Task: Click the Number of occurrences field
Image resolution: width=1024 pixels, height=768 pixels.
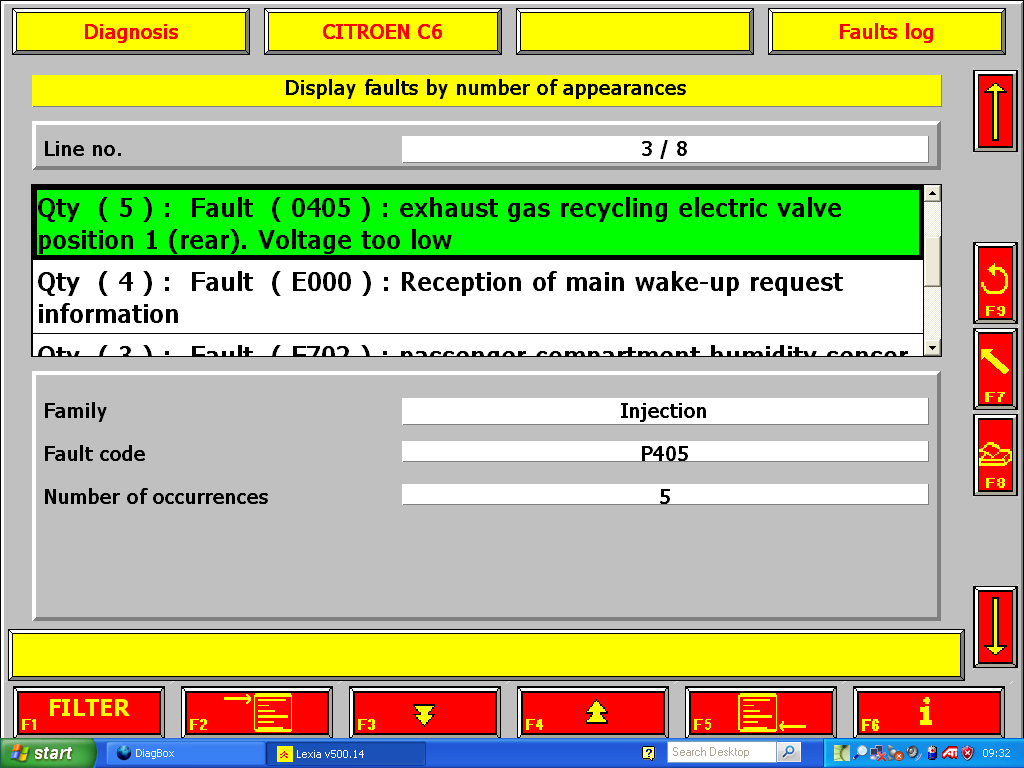Action: (665, 494)
